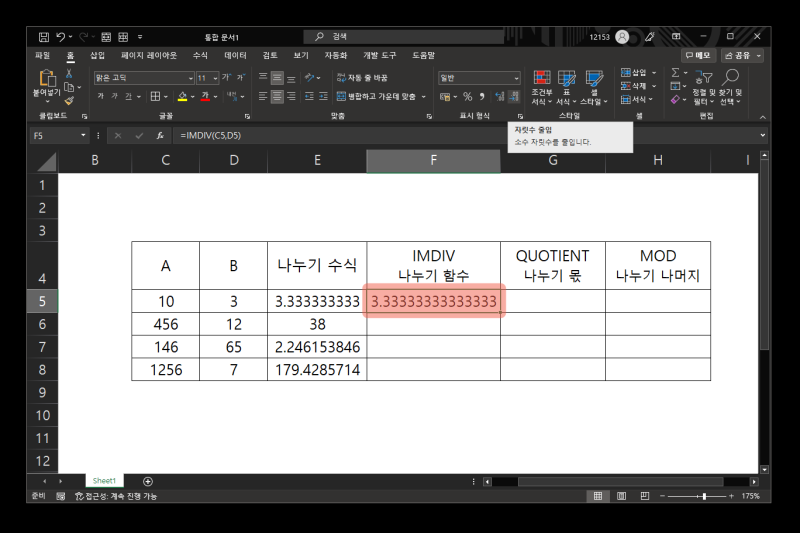Screen dimensions: 800x533
Task: Open the Comments (메모) button
Action: 697,55
